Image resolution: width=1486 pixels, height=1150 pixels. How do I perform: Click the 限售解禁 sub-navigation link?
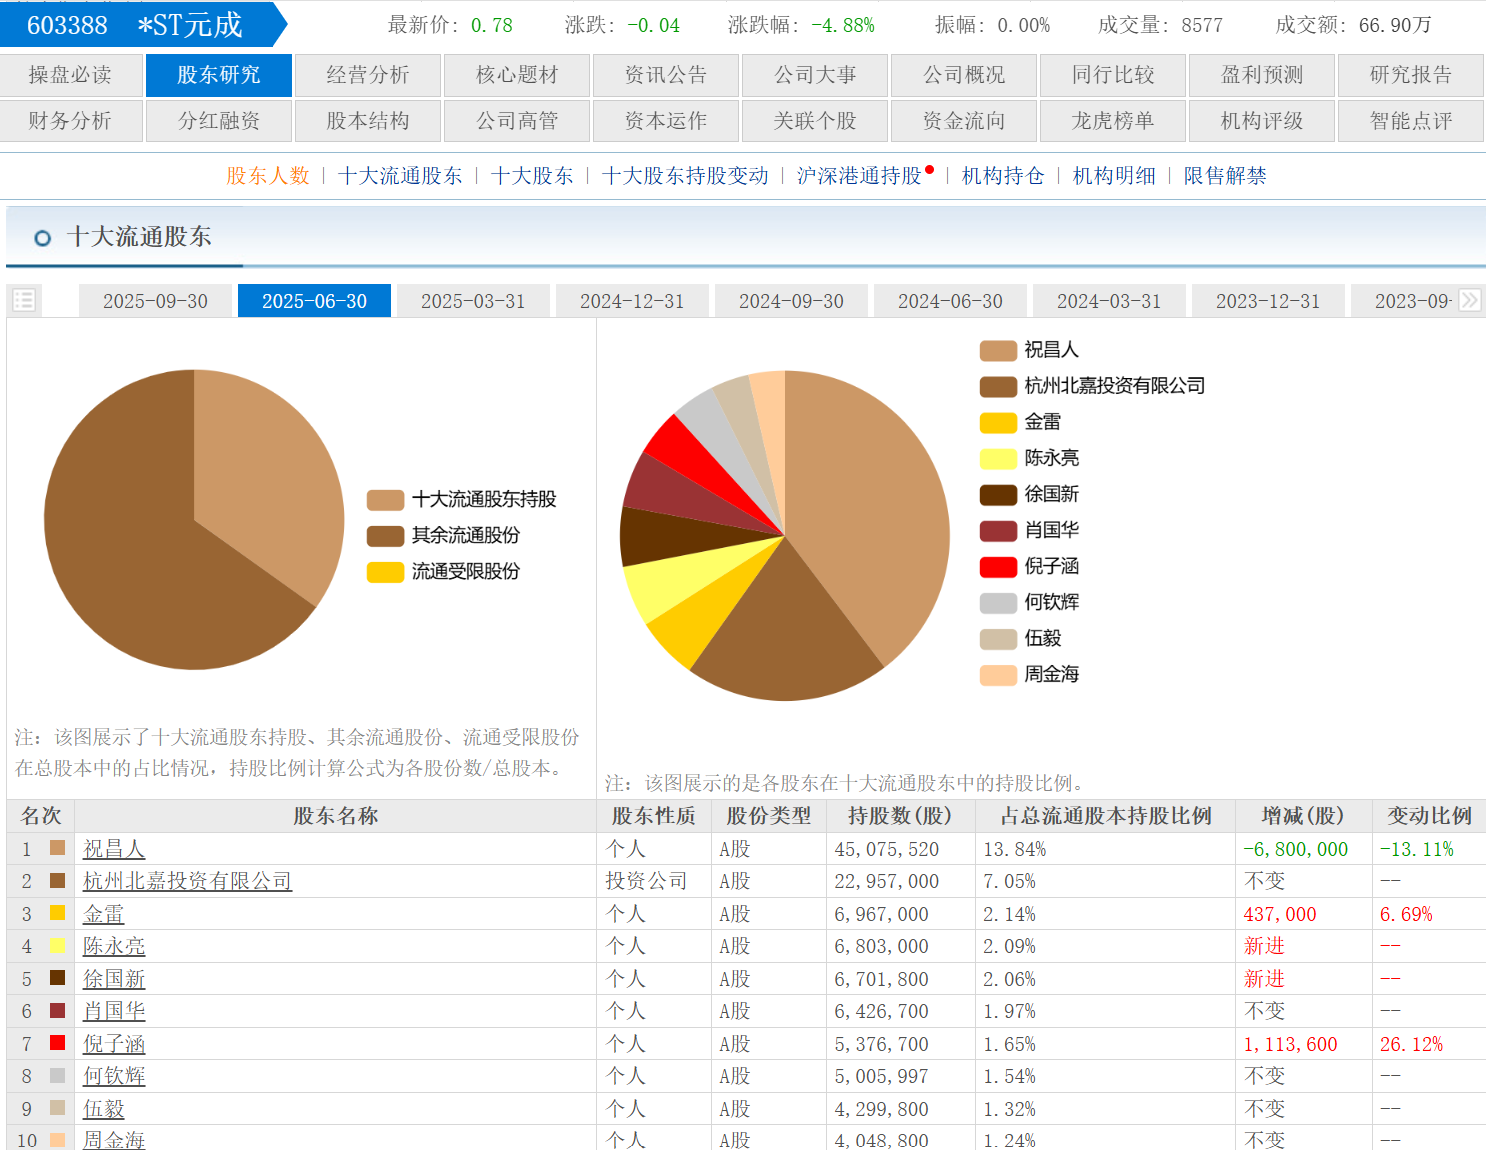[x=1224, y=176]
